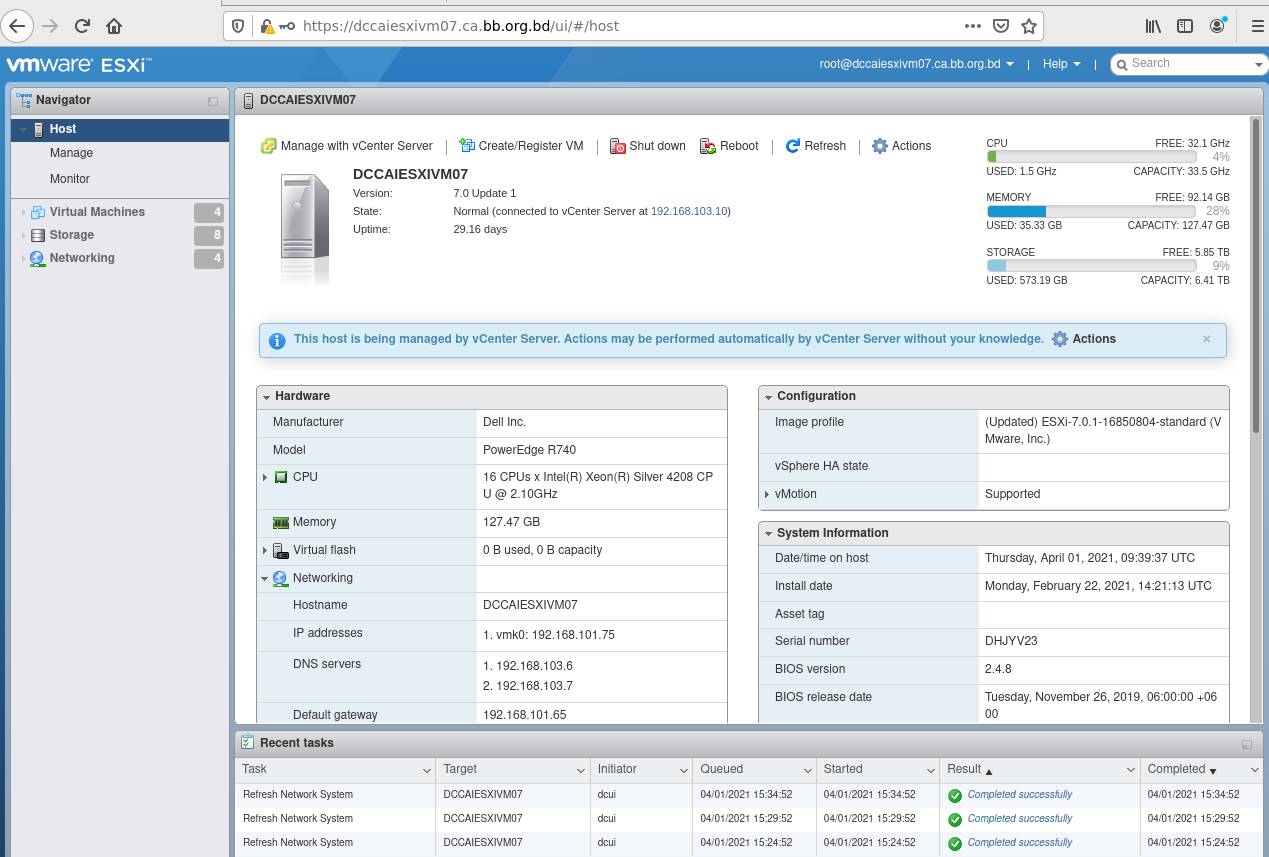The image size is (1269, 857).
Task: Expand the Virtual flash row
Action: 265,551
